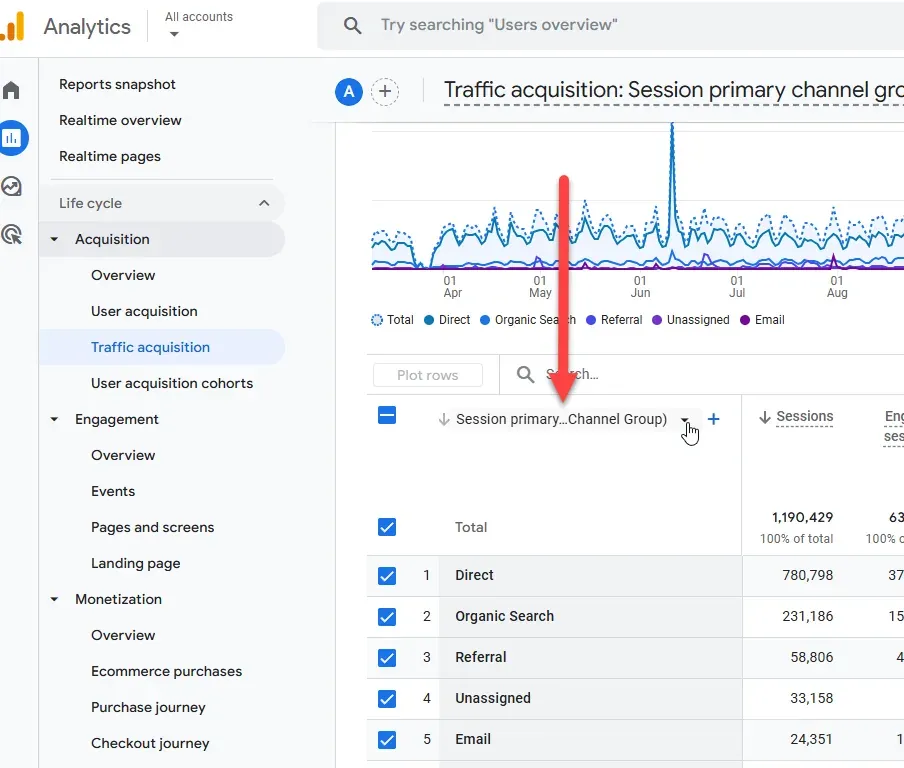The width and height of the screenshot is (904, 768).
Task: Open Monetization Overview report
Action: coord(123,635)
